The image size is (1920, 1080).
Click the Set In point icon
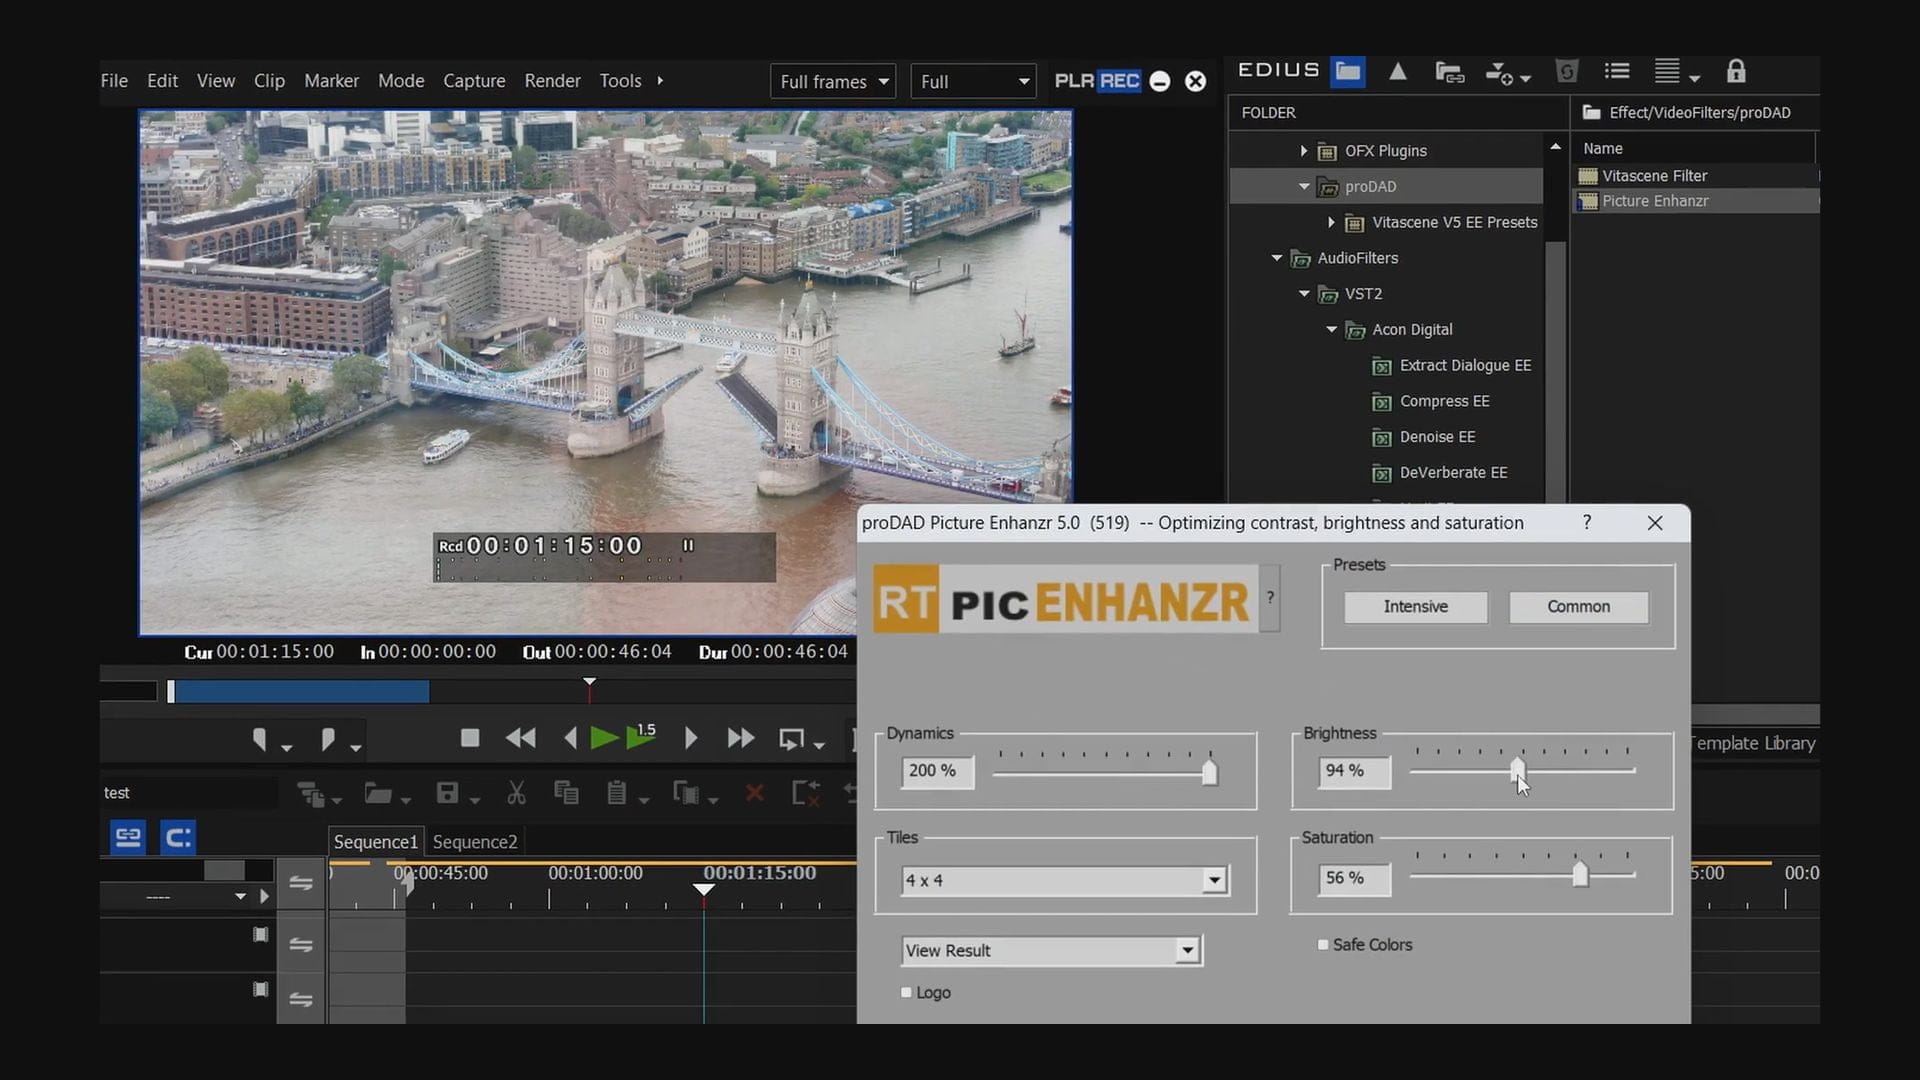click(x=260, y=739)
